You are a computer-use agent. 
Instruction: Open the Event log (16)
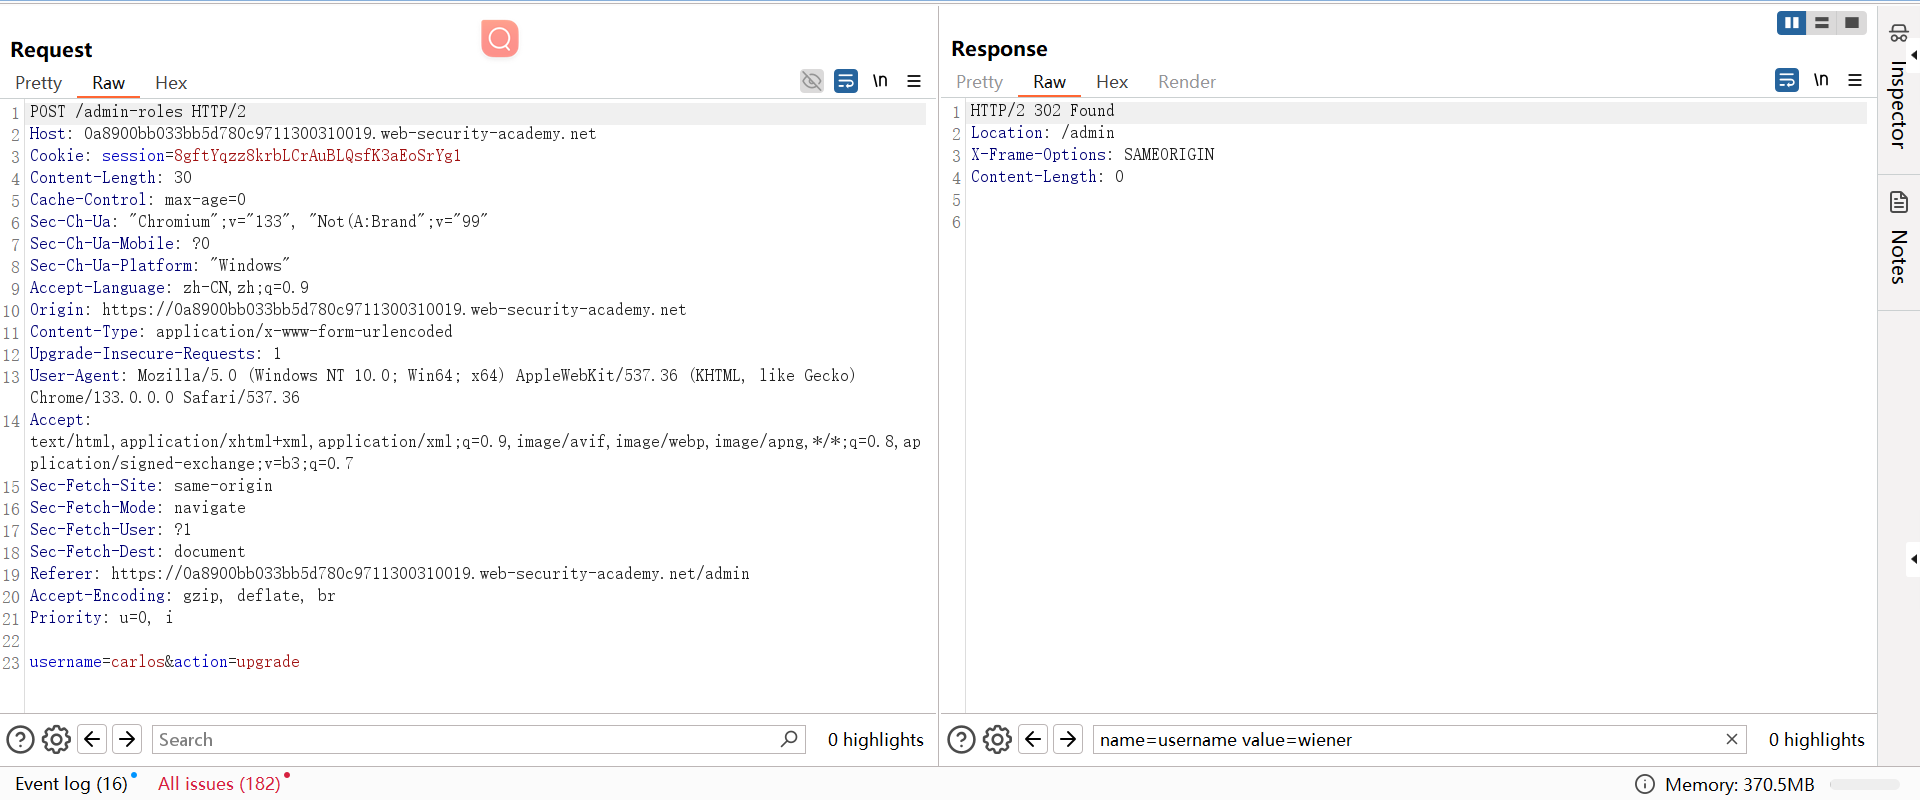click(71, 784)
